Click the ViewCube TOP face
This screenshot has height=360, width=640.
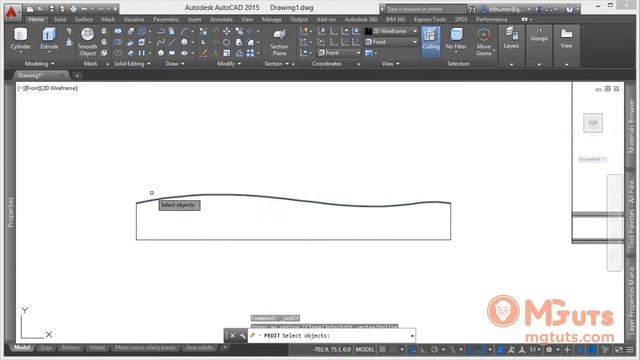coord(593,123)
